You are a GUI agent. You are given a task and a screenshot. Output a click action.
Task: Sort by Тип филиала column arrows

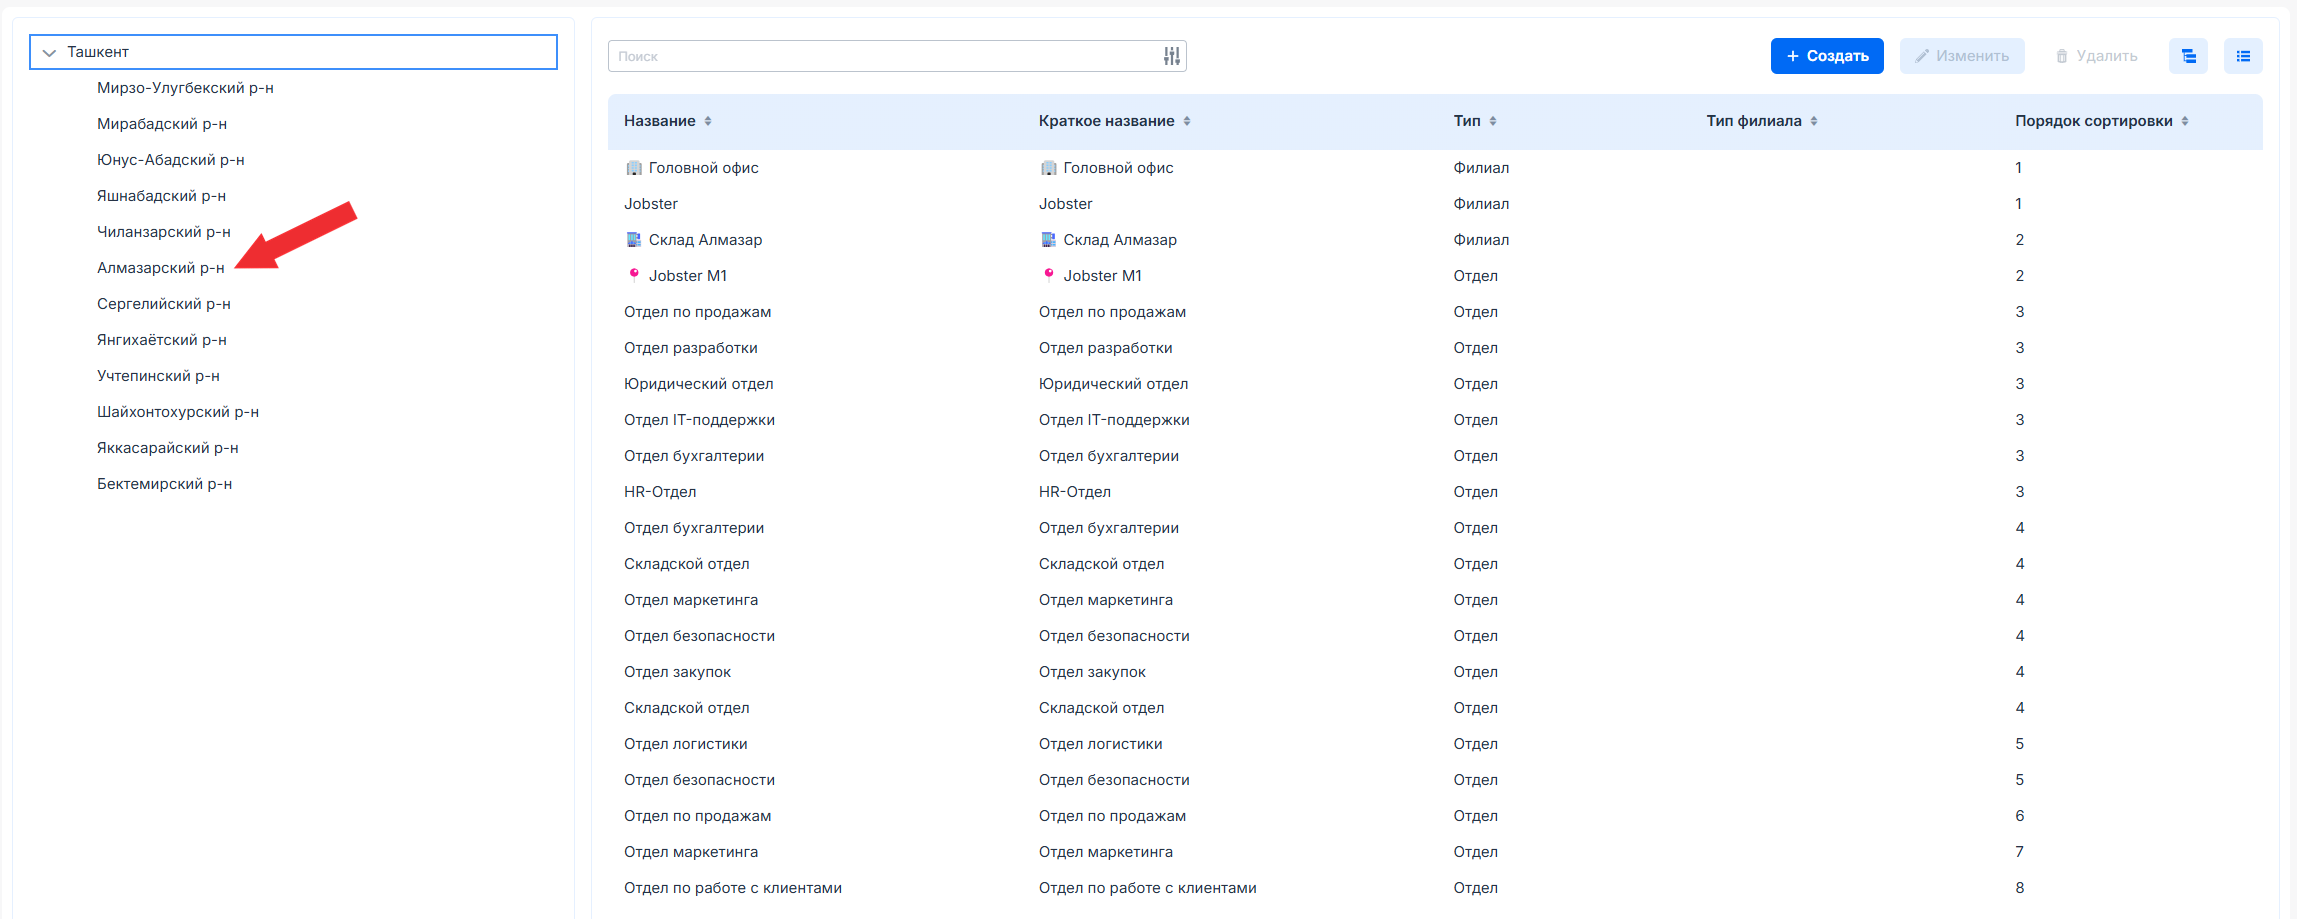1814,121
